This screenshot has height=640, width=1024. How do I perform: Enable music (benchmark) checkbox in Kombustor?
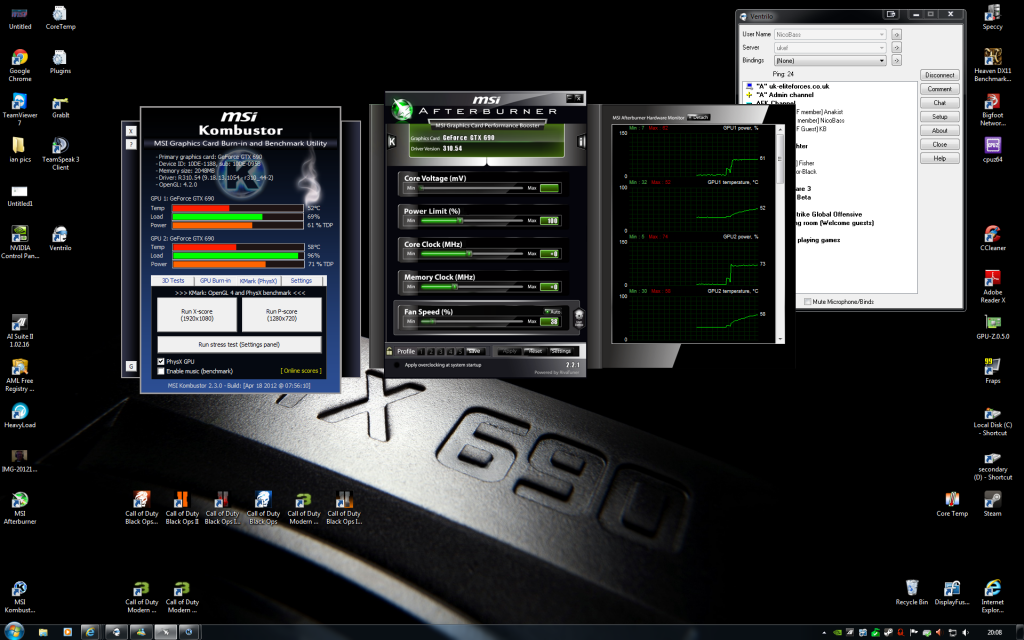[161, 370]
